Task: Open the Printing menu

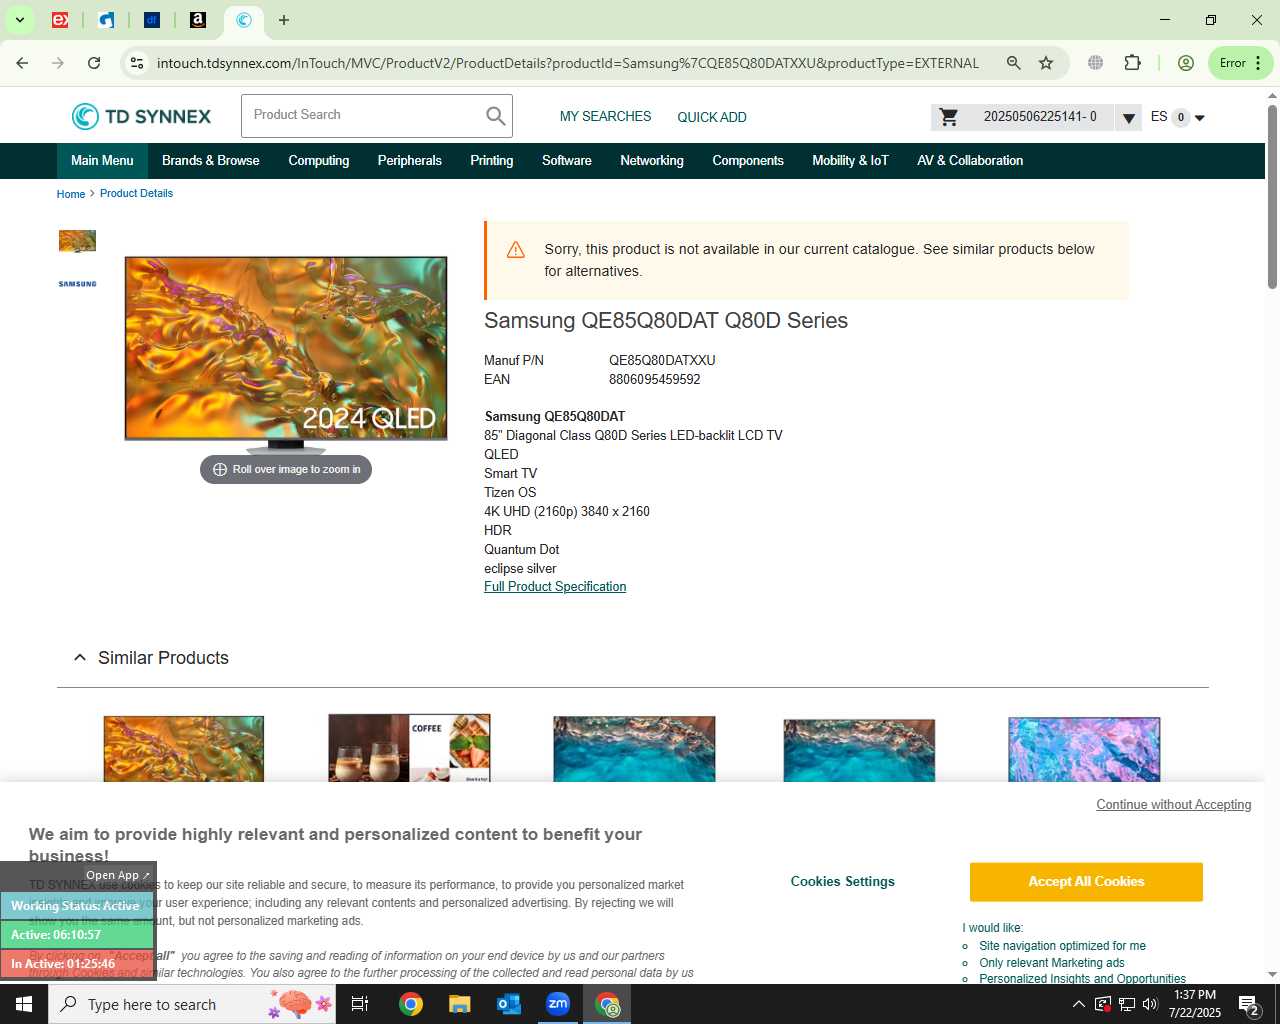Action: point(492,161)
